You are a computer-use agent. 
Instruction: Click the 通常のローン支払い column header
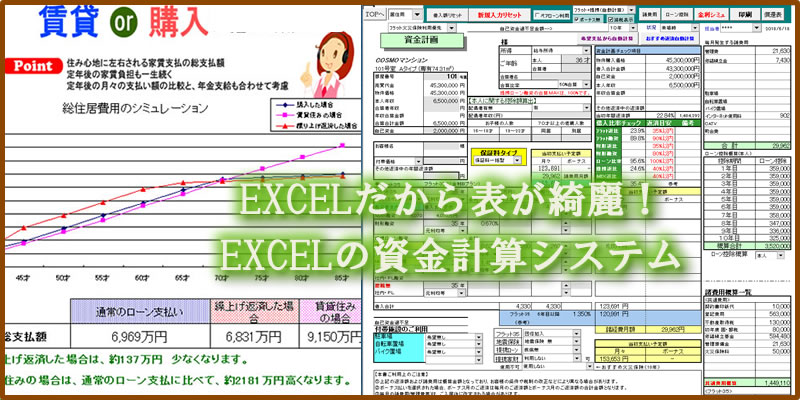[139, 312]
